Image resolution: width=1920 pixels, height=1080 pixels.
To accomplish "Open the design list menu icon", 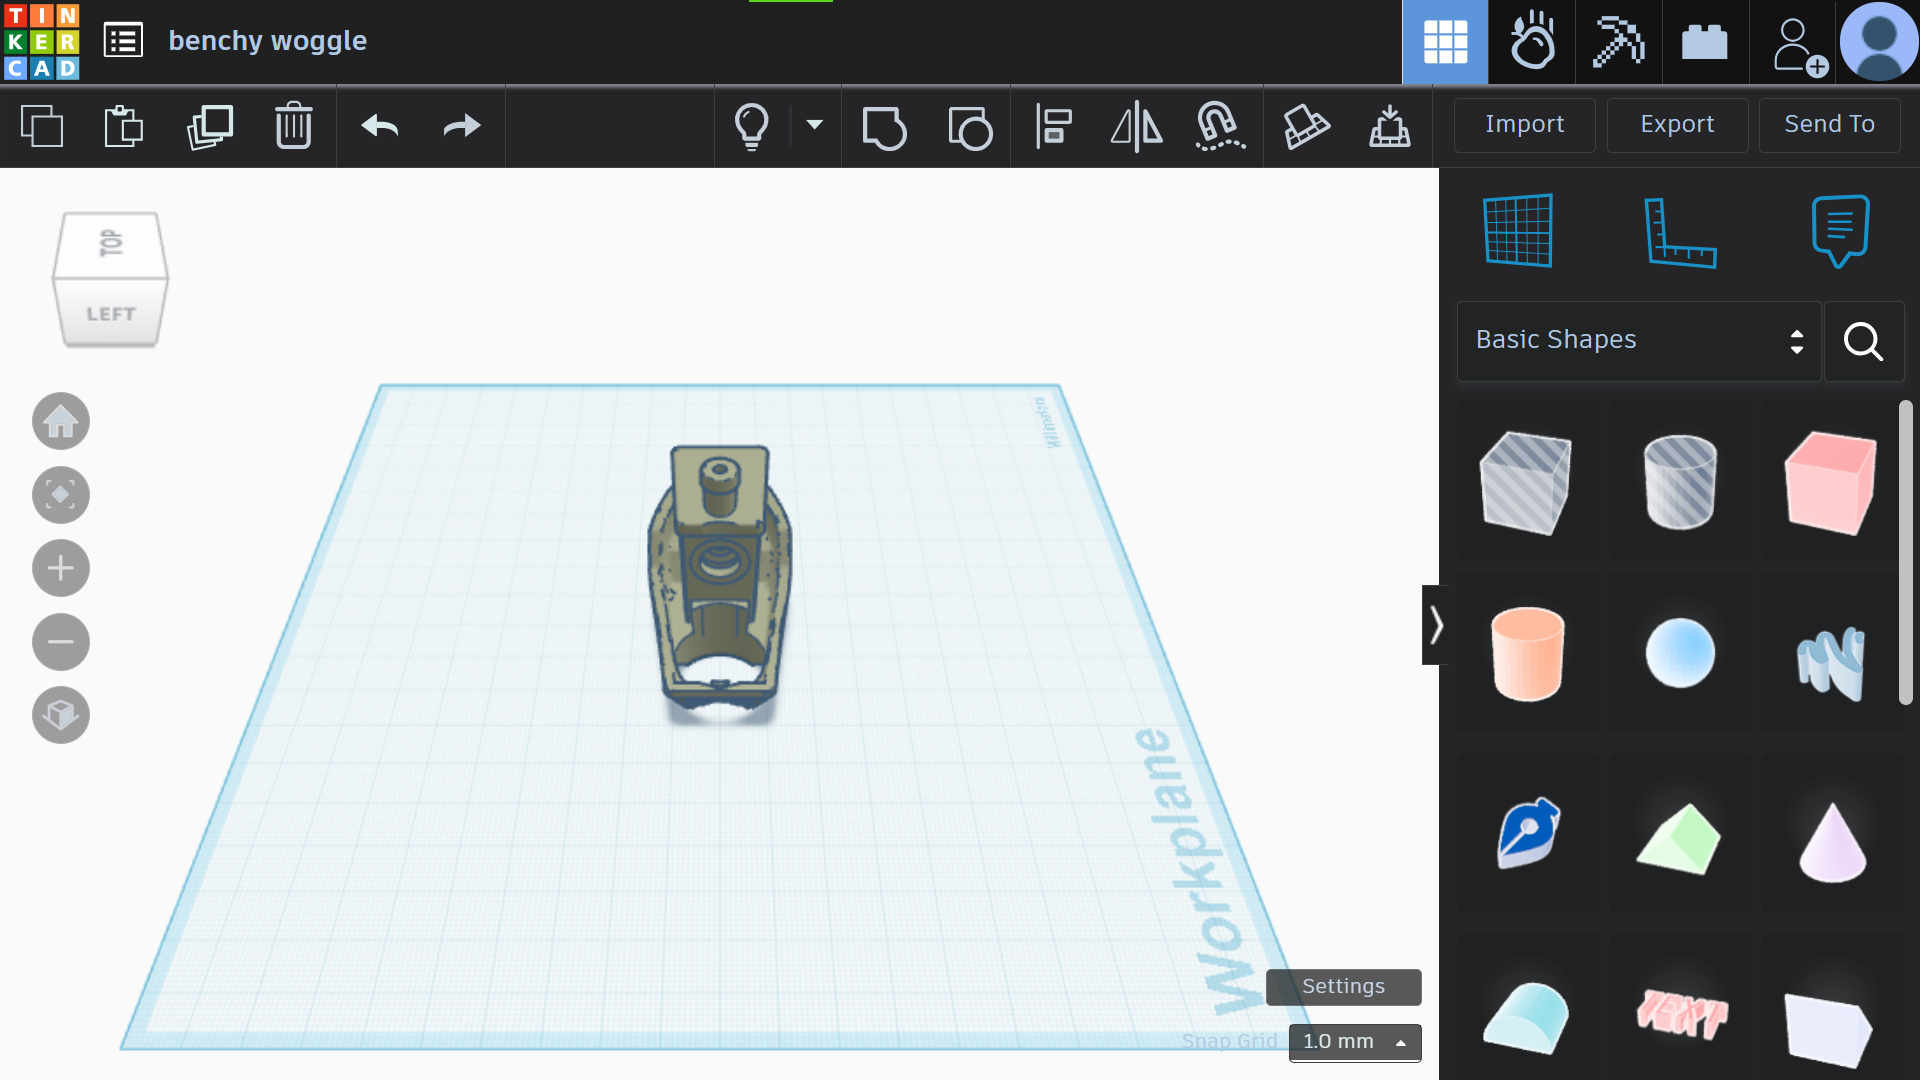I will (x=123, y=41).
